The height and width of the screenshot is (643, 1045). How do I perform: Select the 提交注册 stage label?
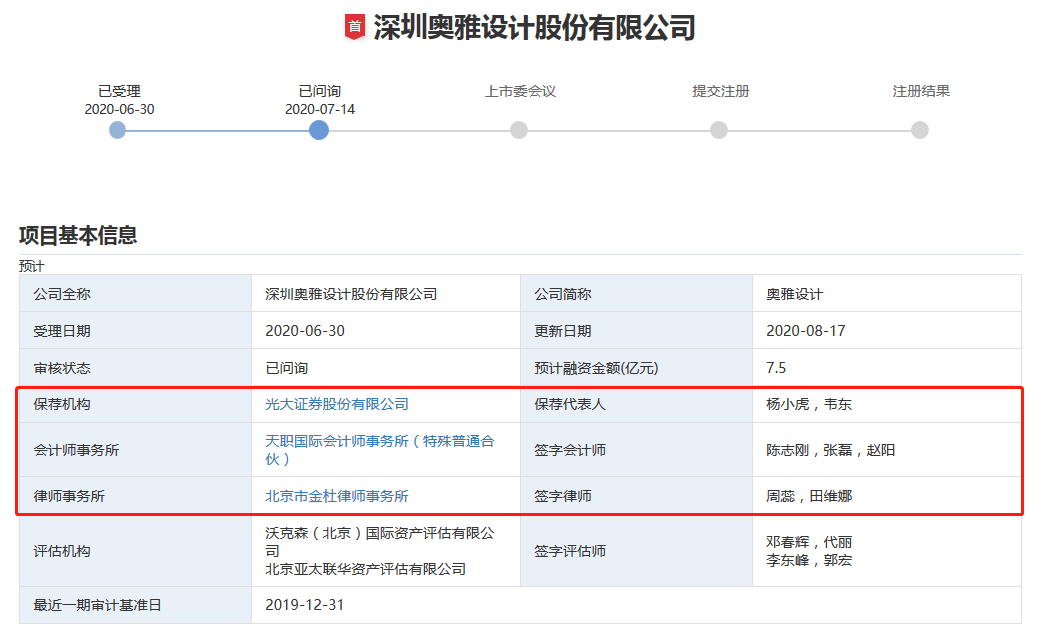720,91
